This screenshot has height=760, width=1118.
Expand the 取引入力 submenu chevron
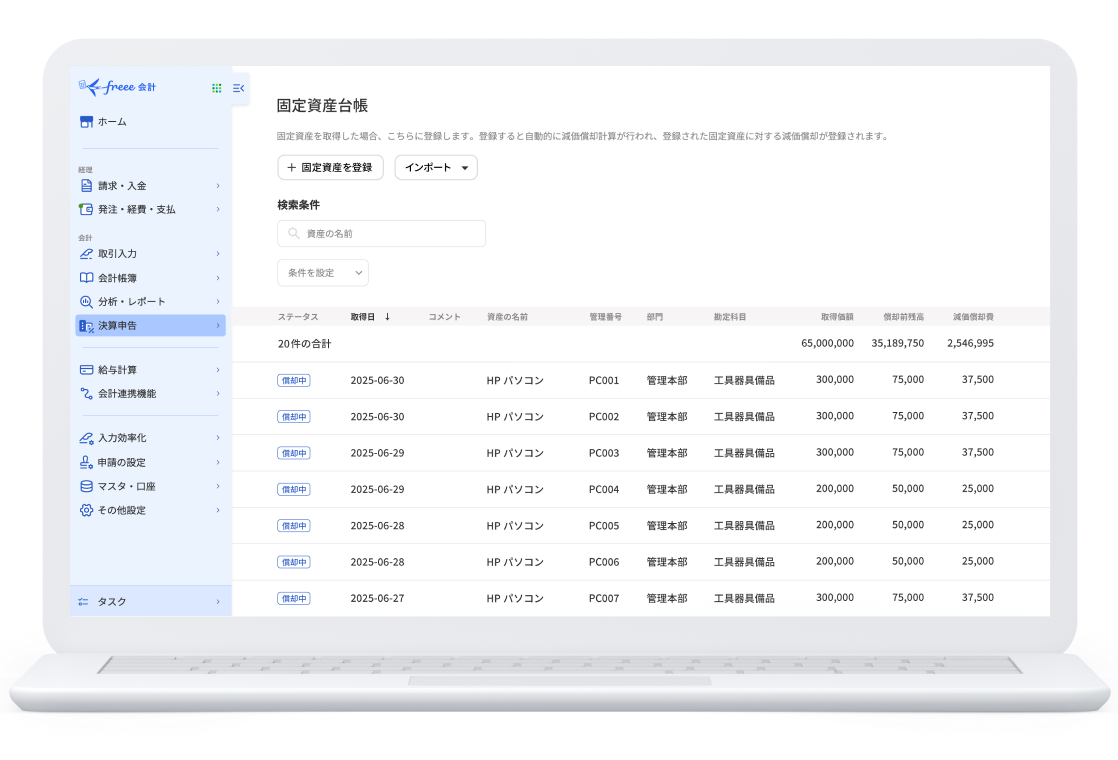pos(218,254)
